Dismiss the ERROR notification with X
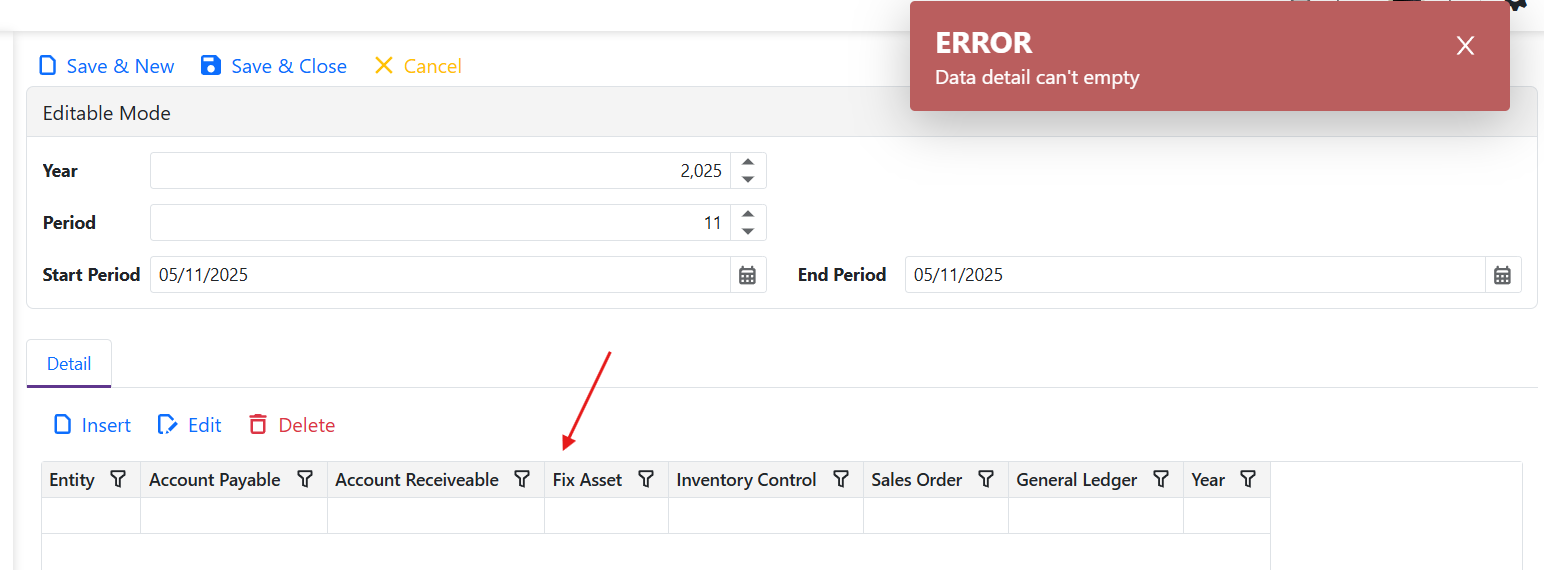The image size is (1544, 570). pos(1465,45)
